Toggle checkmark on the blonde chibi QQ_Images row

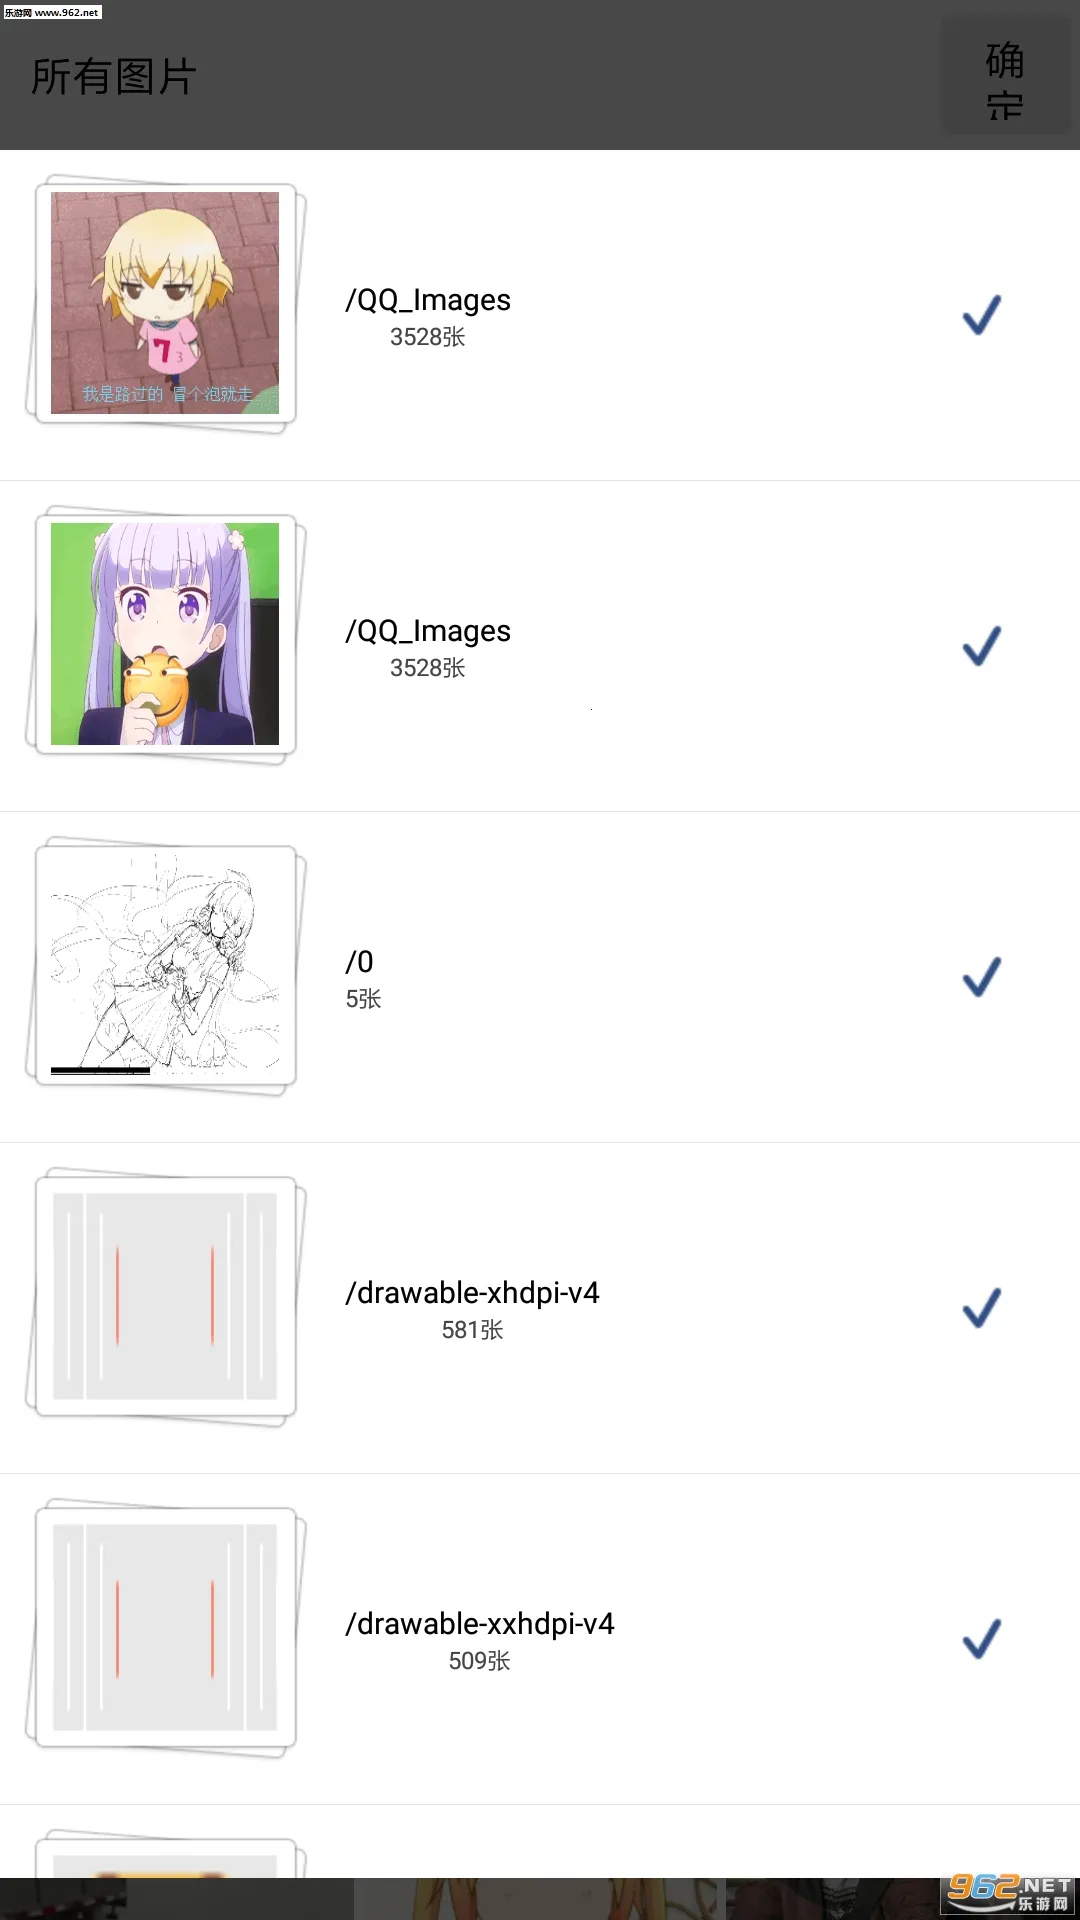coord(981,315)
